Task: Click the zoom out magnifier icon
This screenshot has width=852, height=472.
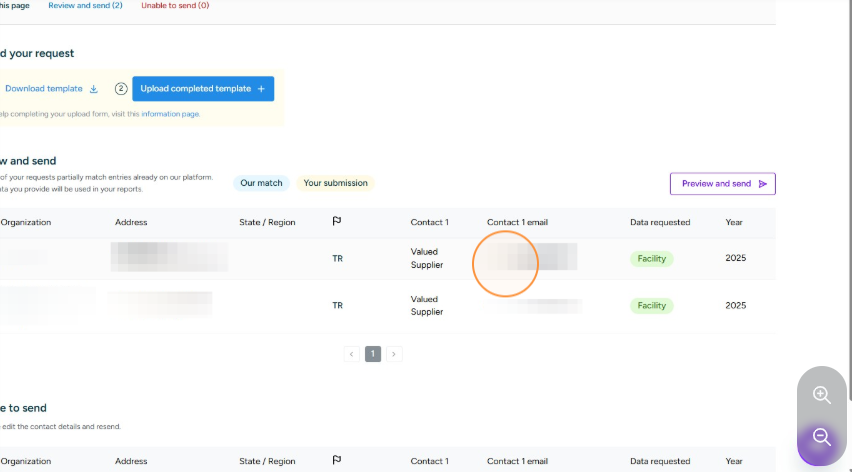Action: [821, 437]
